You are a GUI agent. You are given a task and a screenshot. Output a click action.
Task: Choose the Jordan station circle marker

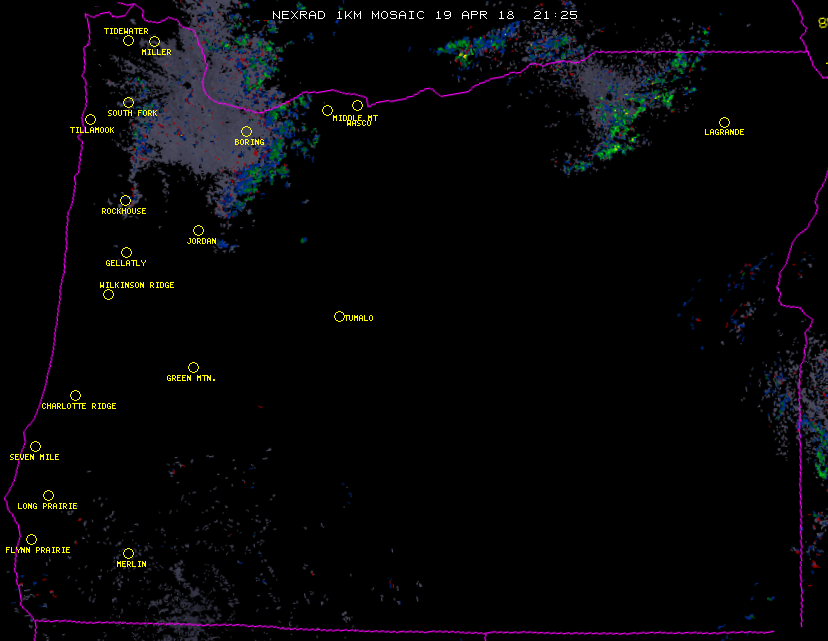[x=198, y=231]
